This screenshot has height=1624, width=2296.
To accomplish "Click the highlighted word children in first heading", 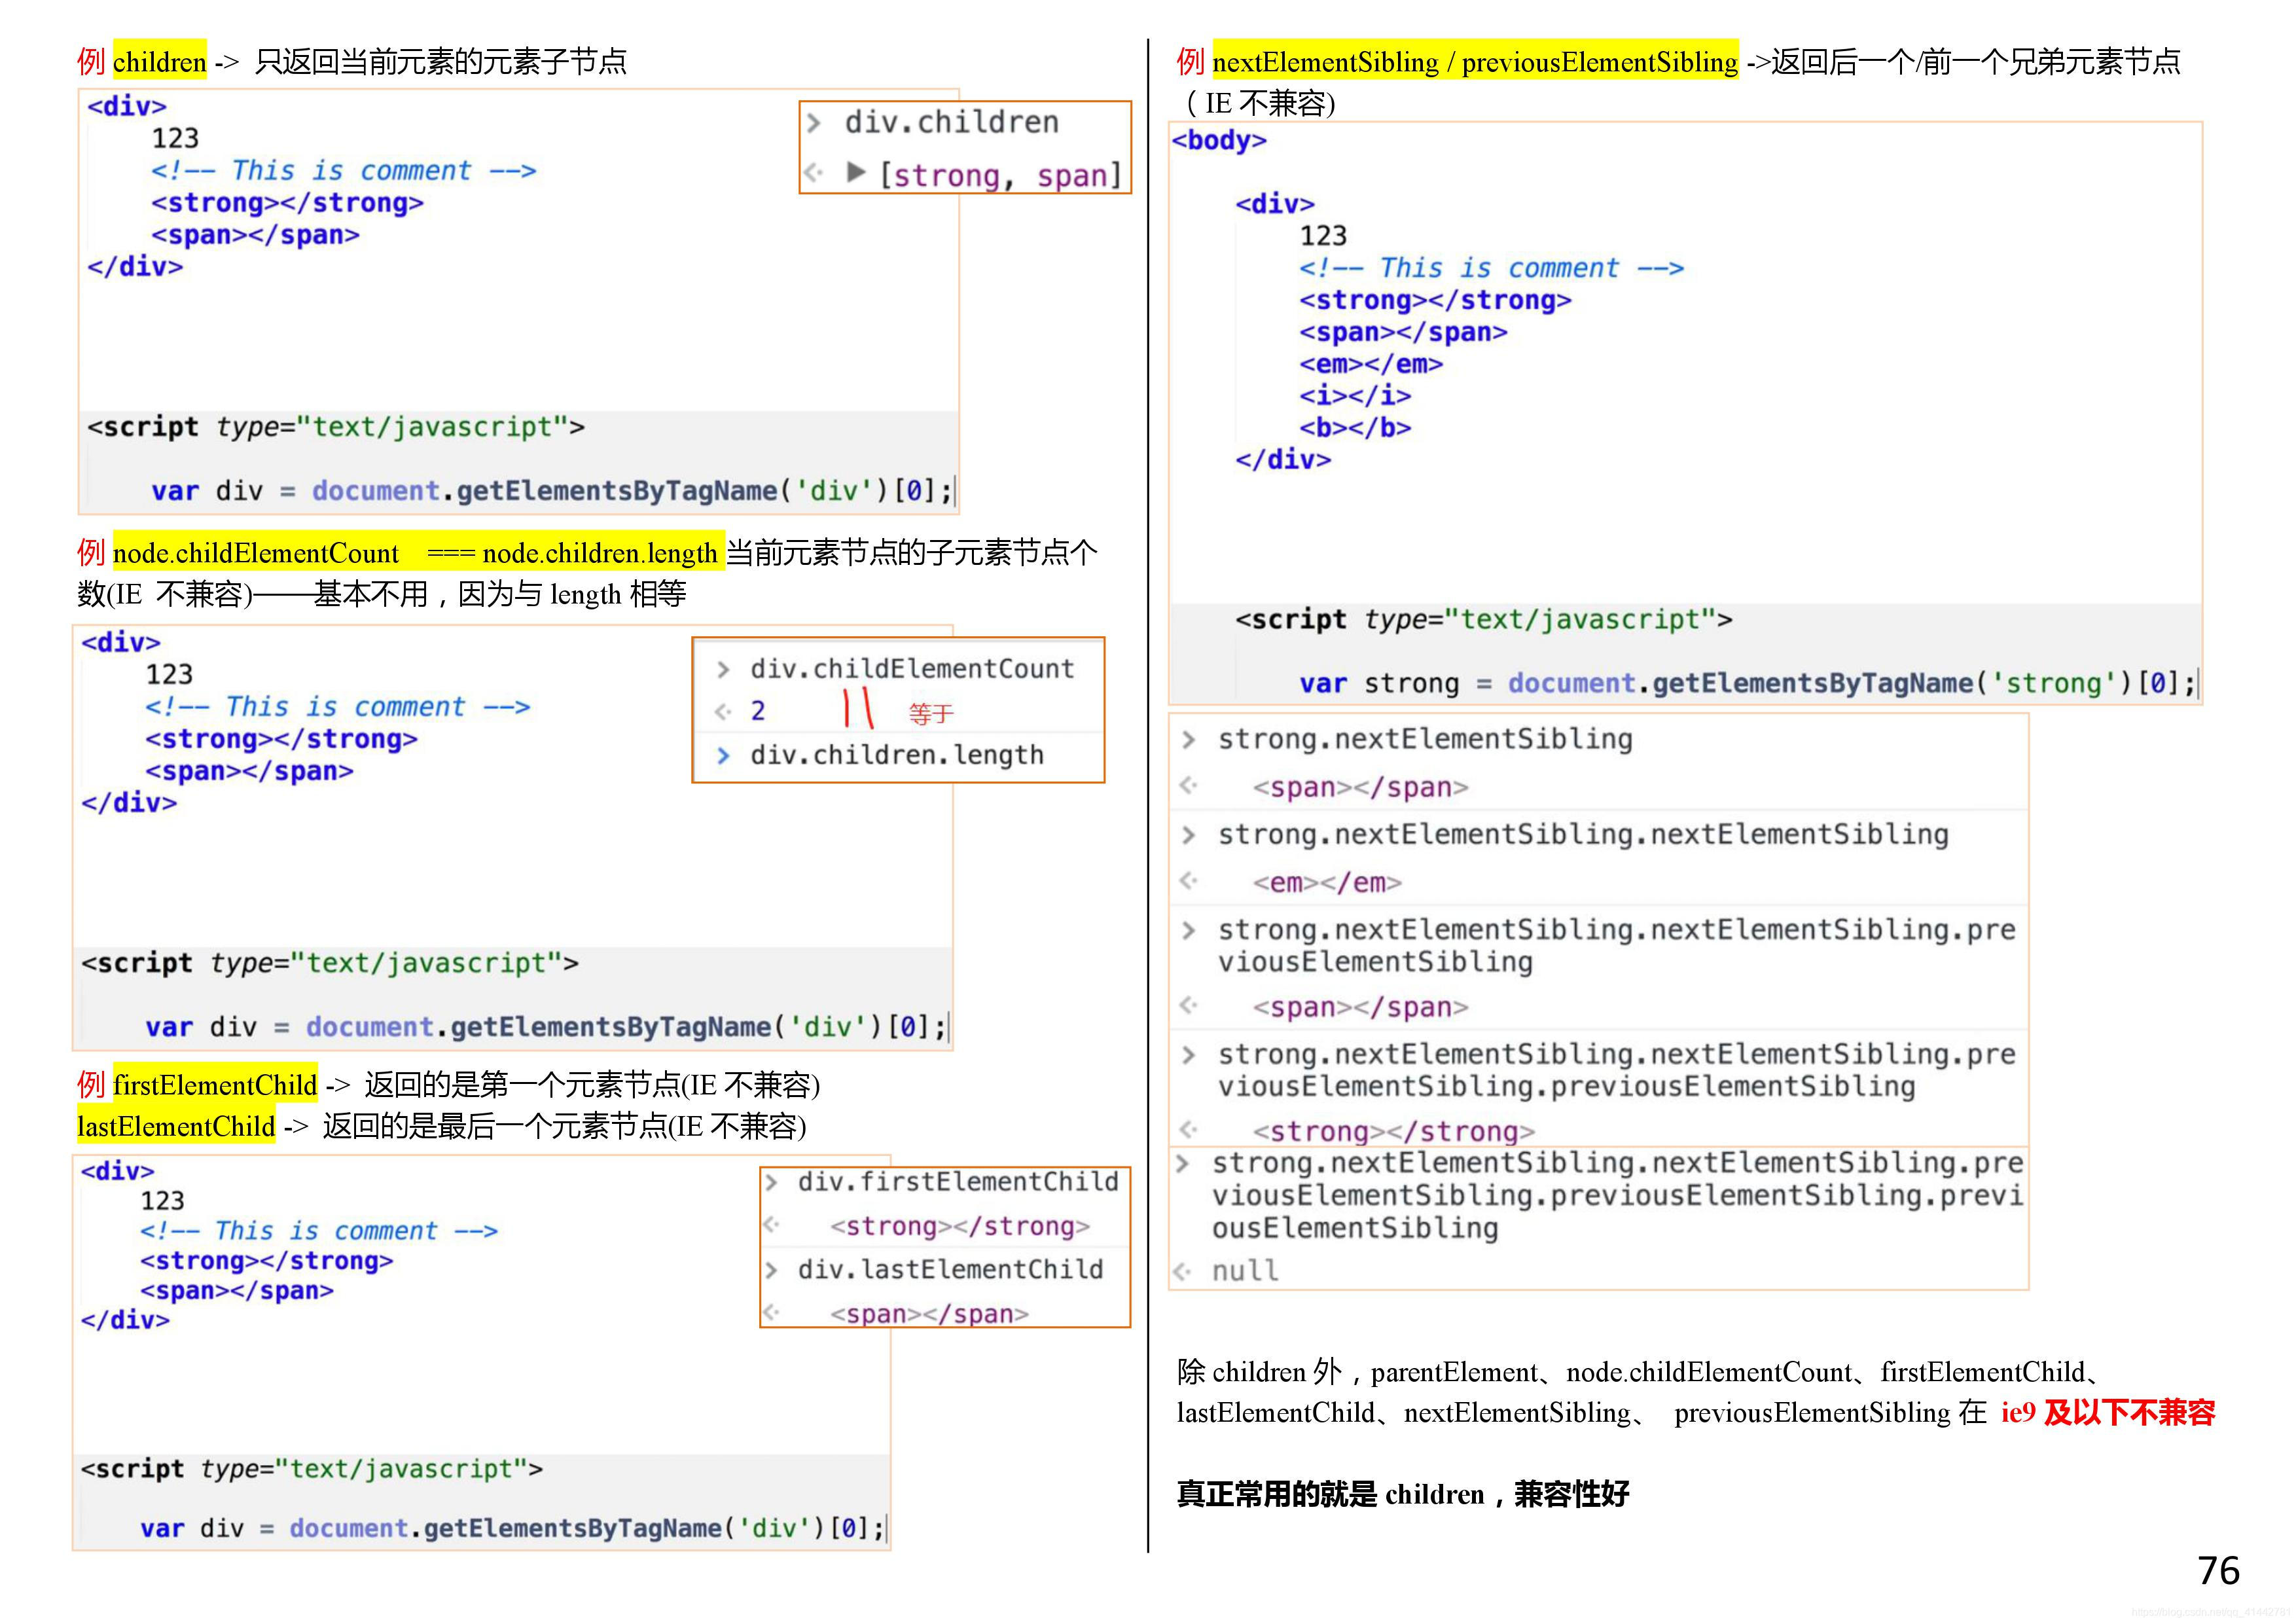I will [160, 62].
